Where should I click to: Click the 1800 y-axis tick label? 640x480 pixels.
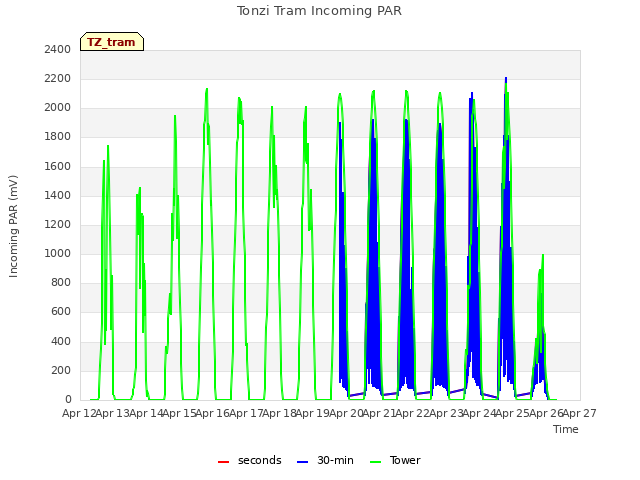(58, 136)
